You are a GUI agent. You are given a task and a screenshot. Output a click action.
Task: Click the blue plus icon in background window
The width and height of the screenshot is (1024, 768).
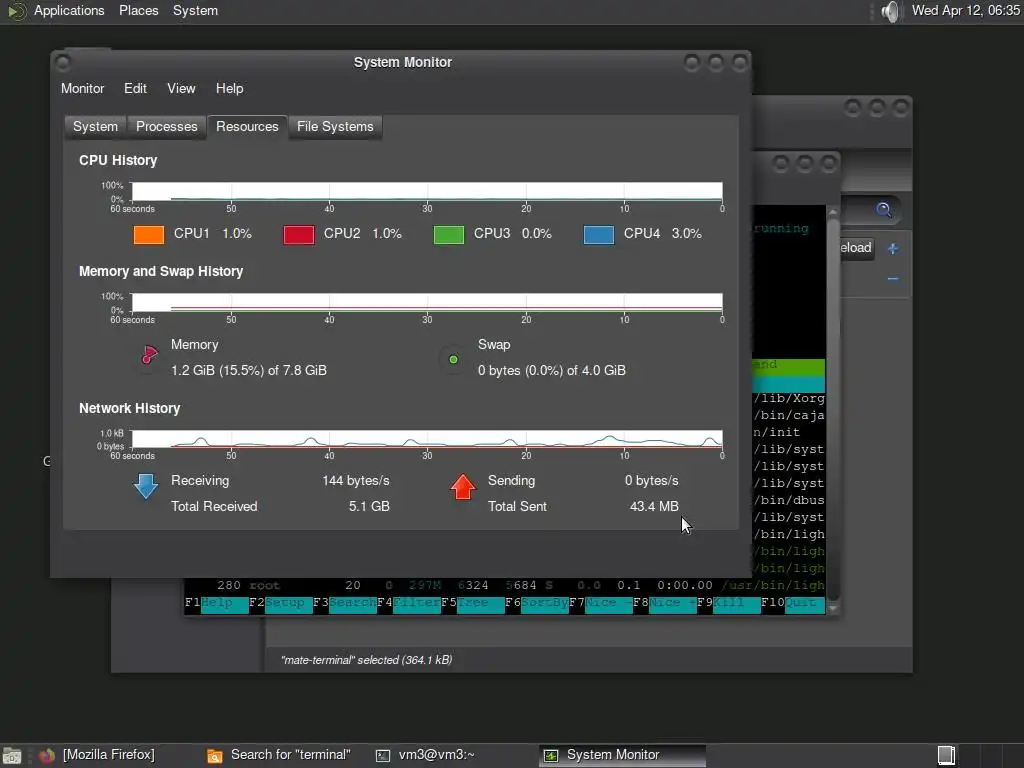tap(893, 248)
